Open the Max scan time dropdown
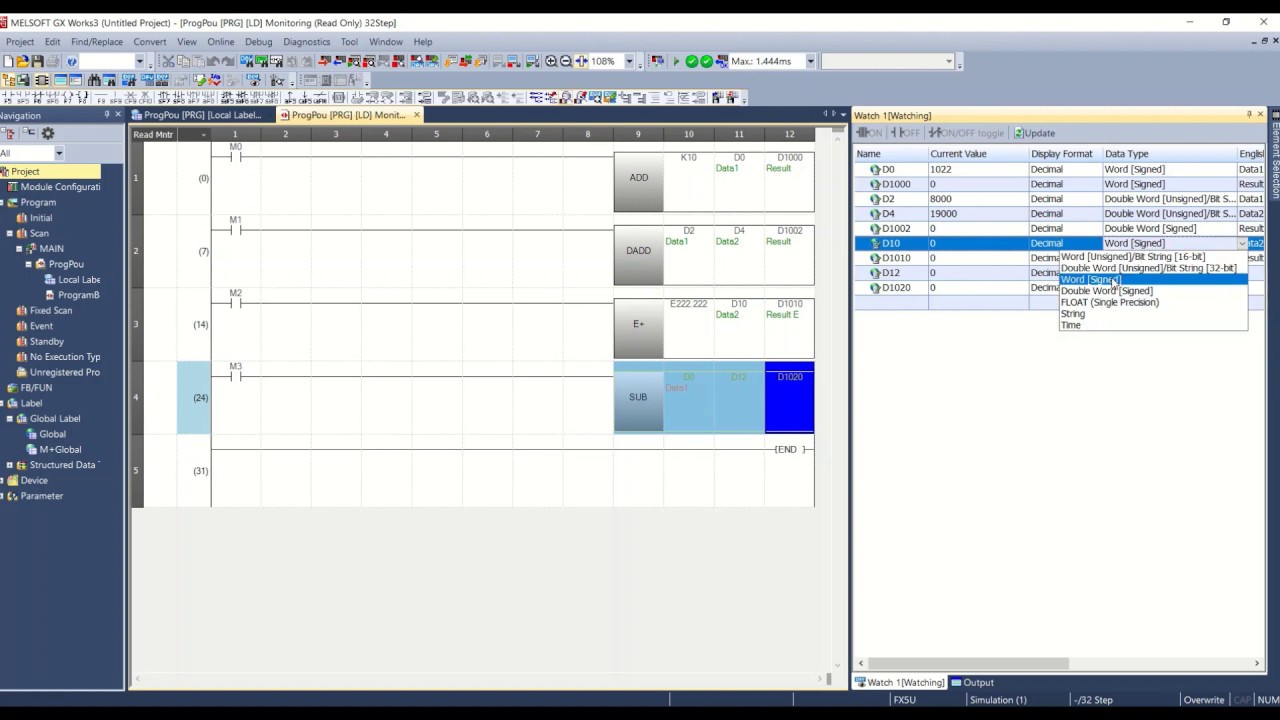 [x=810, y=61]
